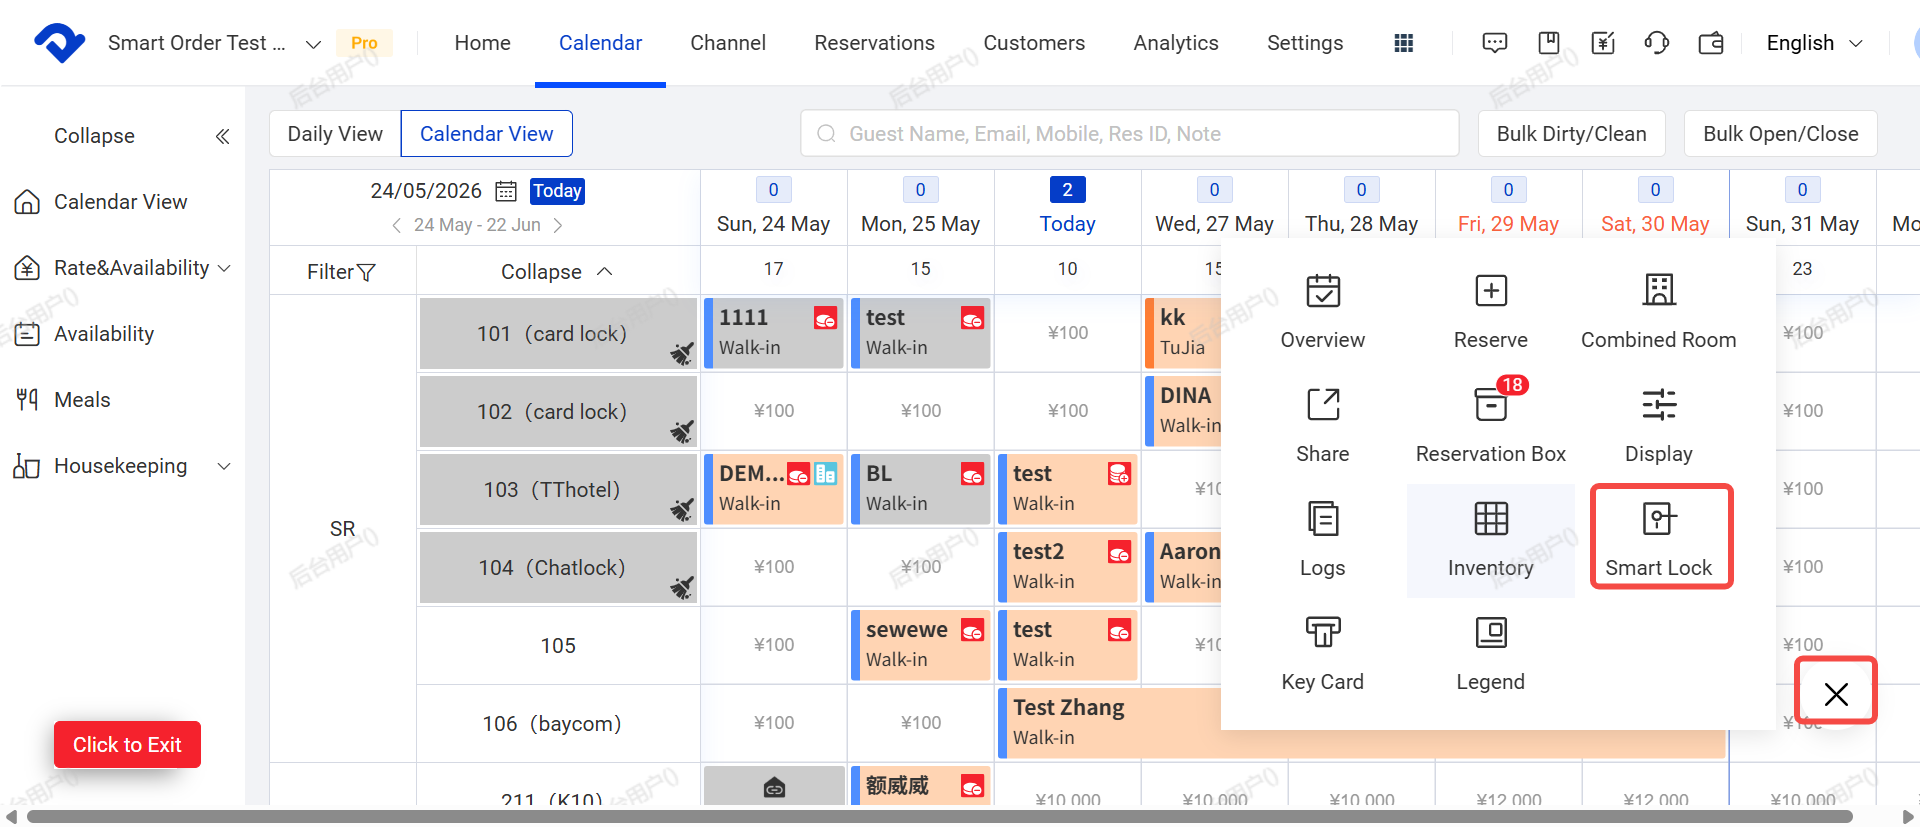Screen dimensions: 1920x827
Task: Open the kk TuJia reservation
Action: (1184, 333)
